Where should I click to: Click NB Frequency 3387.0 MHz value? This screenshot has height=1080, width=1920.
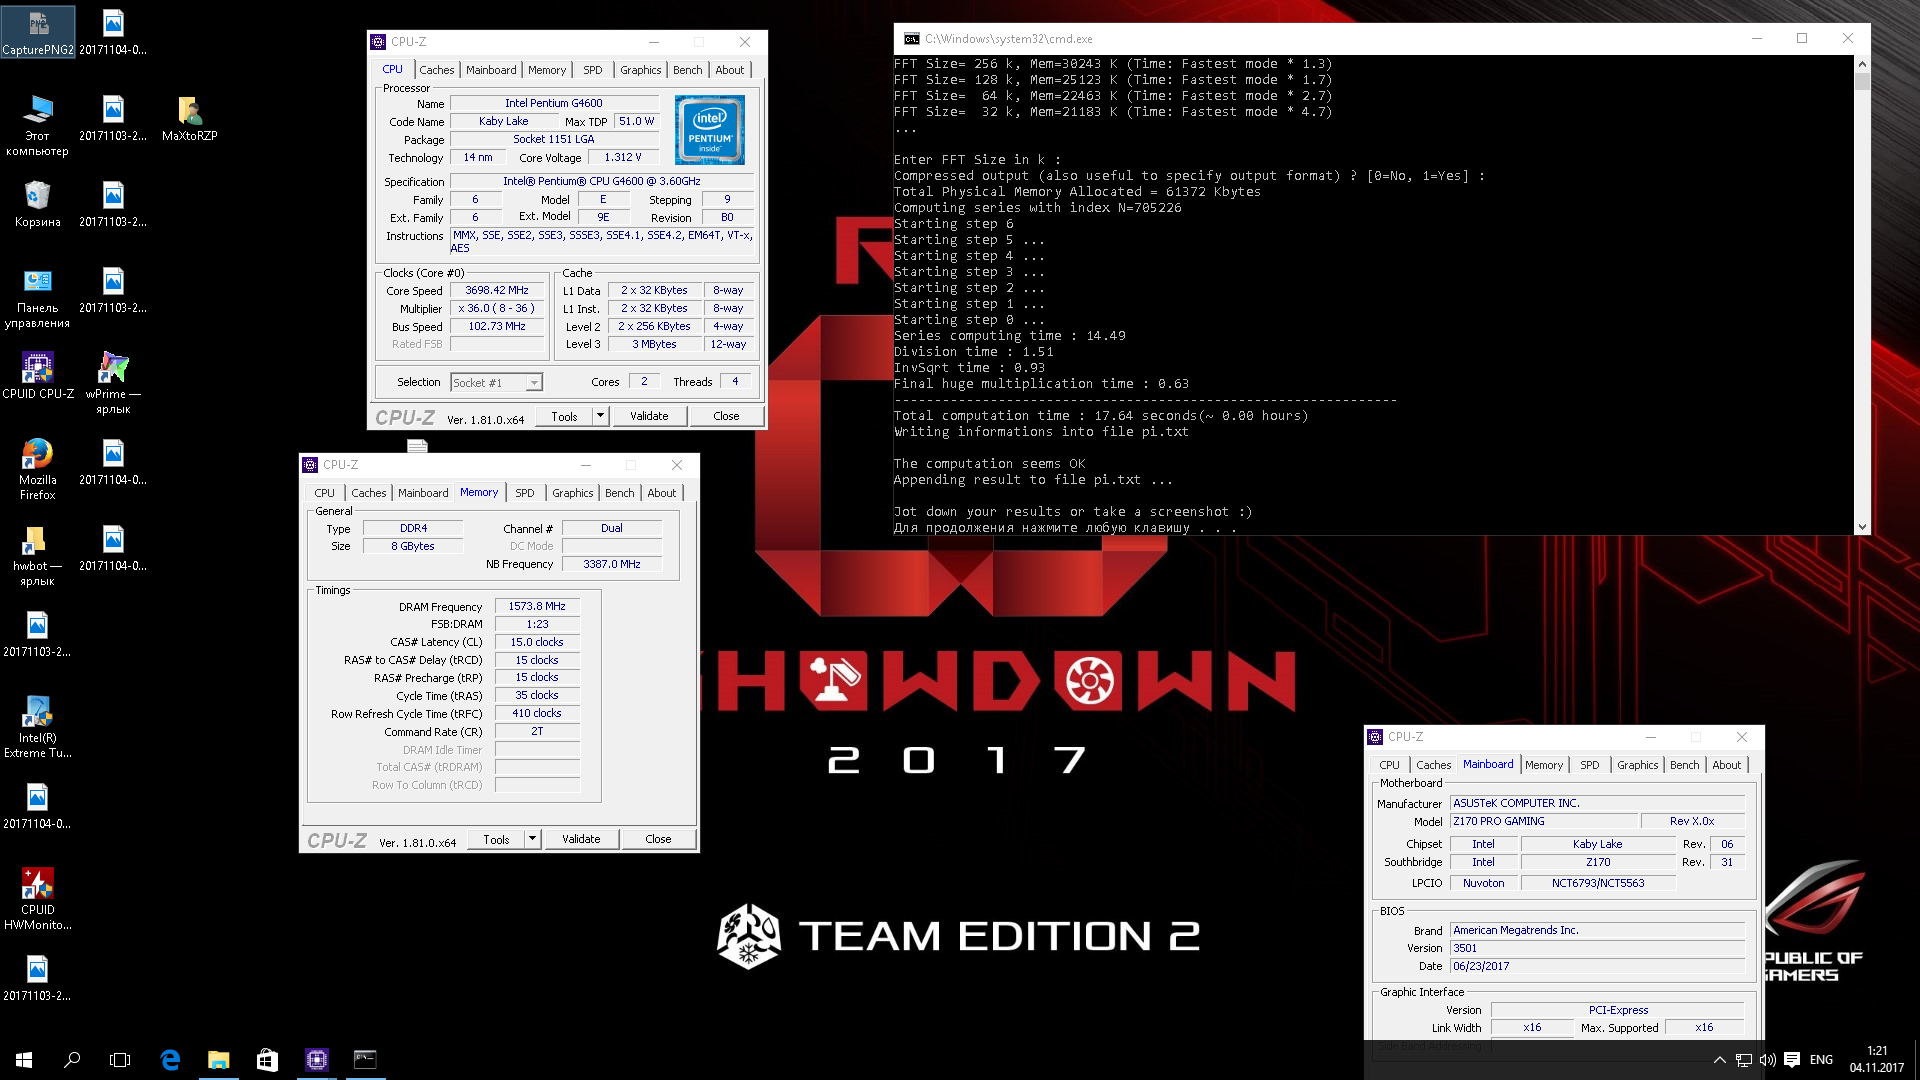pyautogui.click(x=612, y=564)
